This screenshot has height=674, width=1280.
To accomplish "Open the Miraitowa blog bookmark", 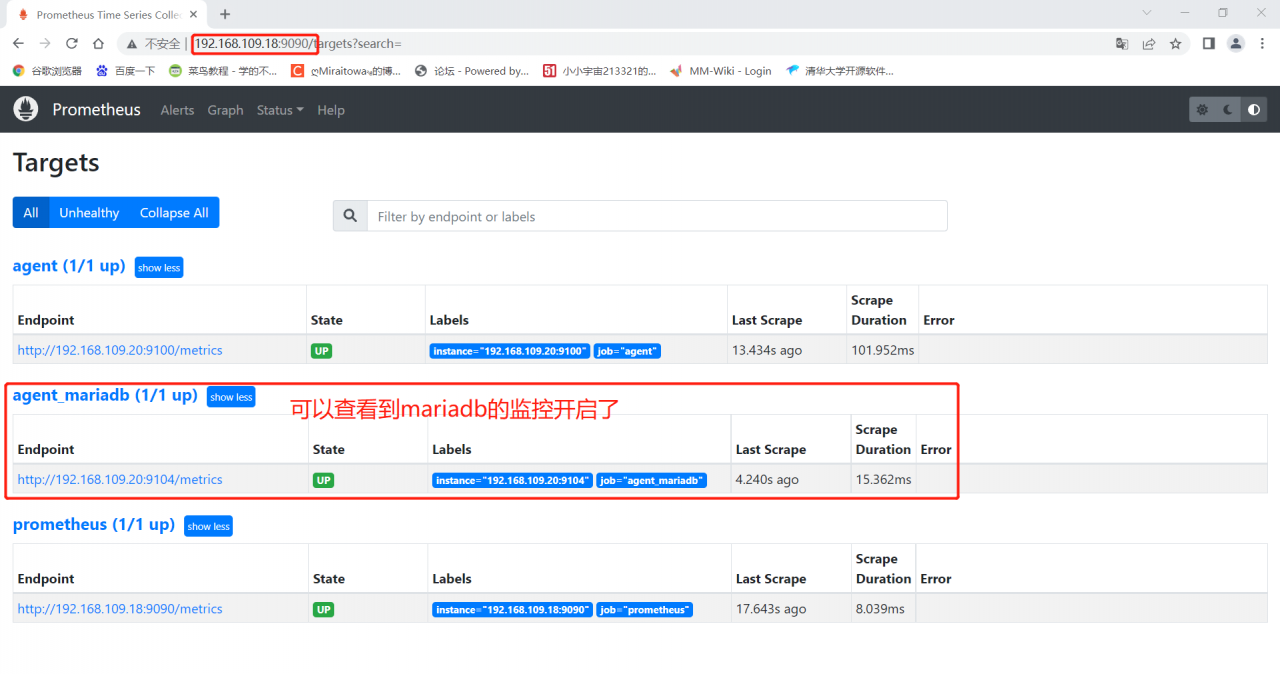I will (x=346, y=71).
